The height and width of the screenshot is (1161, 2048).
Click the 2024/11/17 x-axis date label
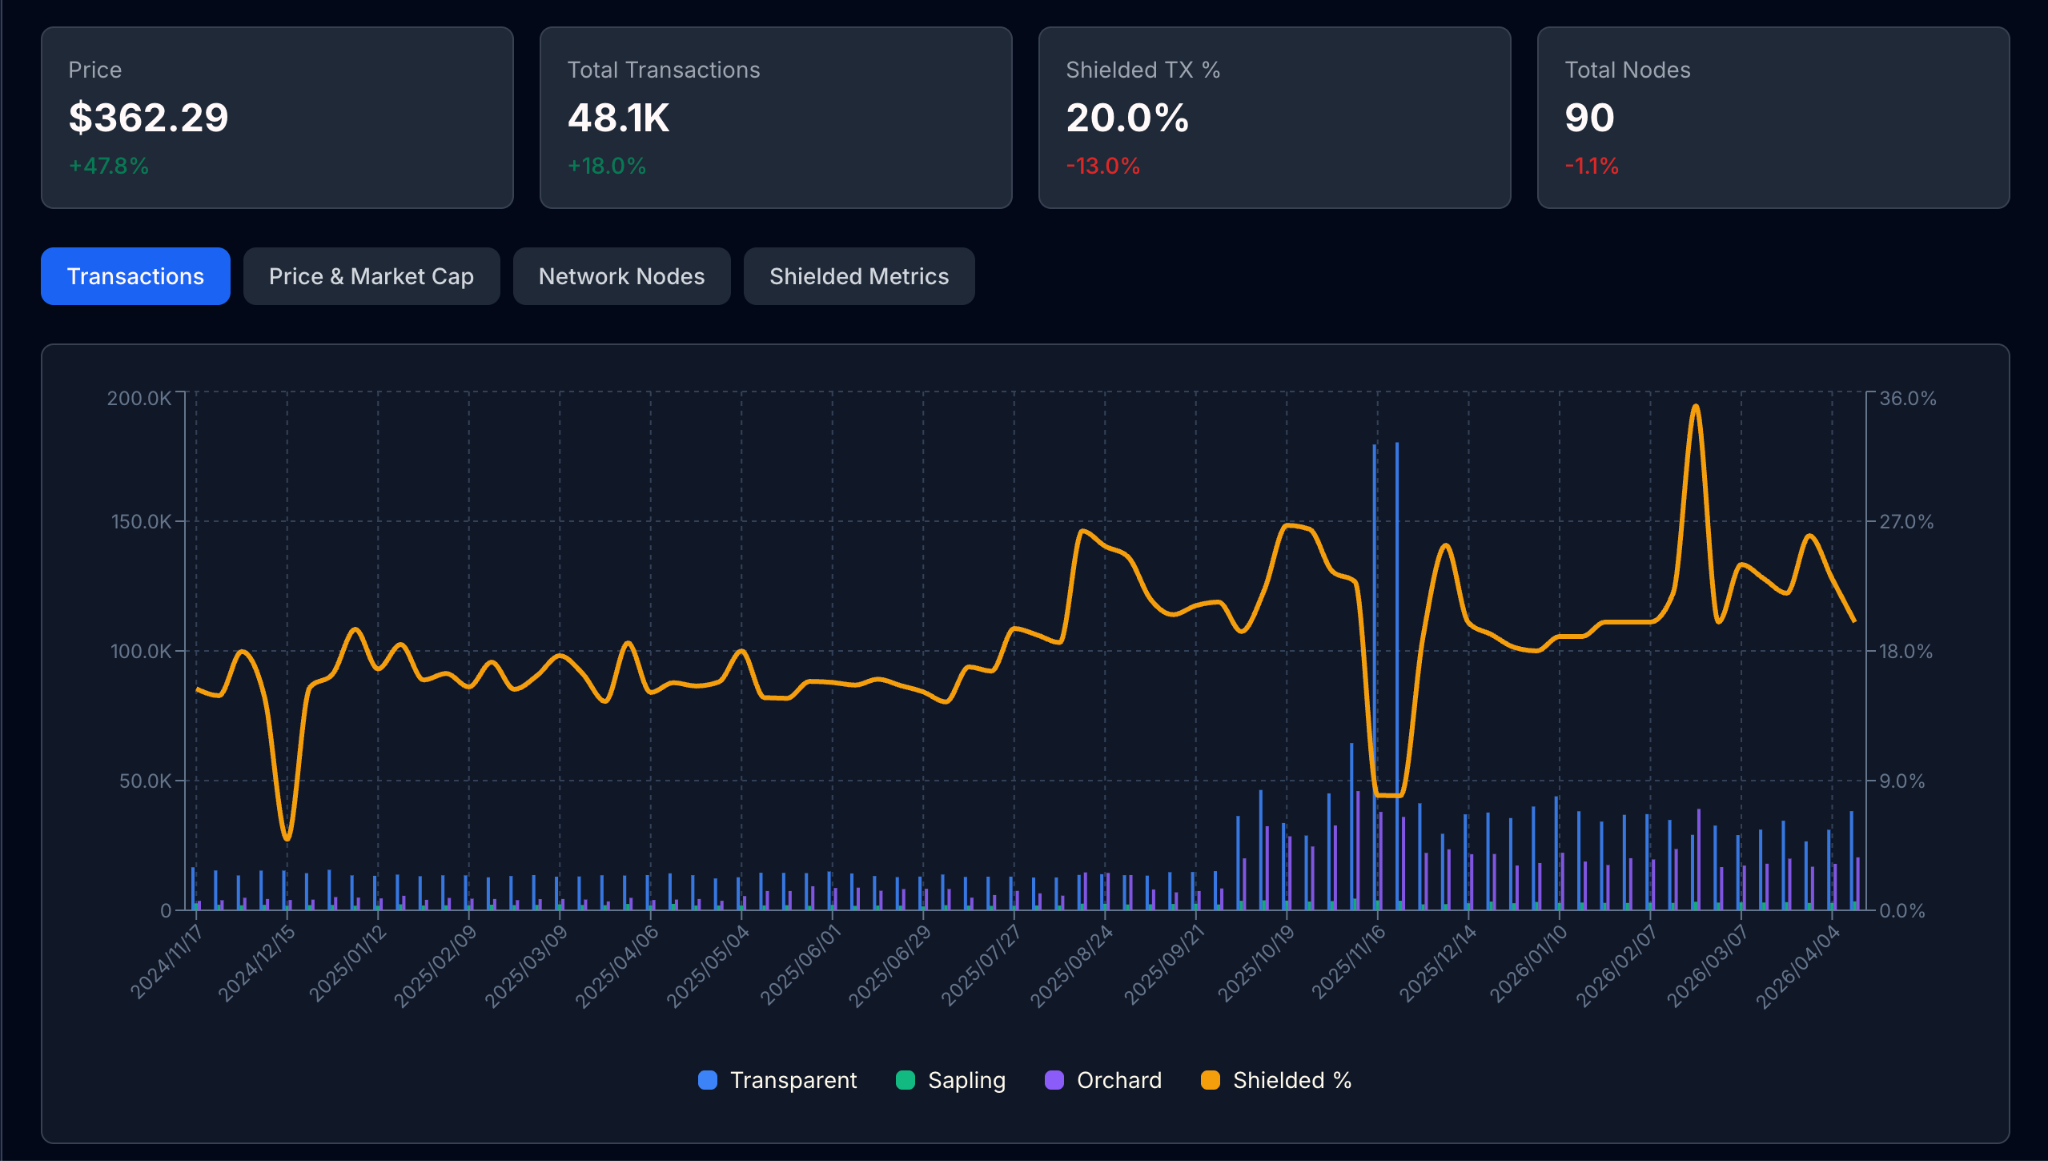166,961
